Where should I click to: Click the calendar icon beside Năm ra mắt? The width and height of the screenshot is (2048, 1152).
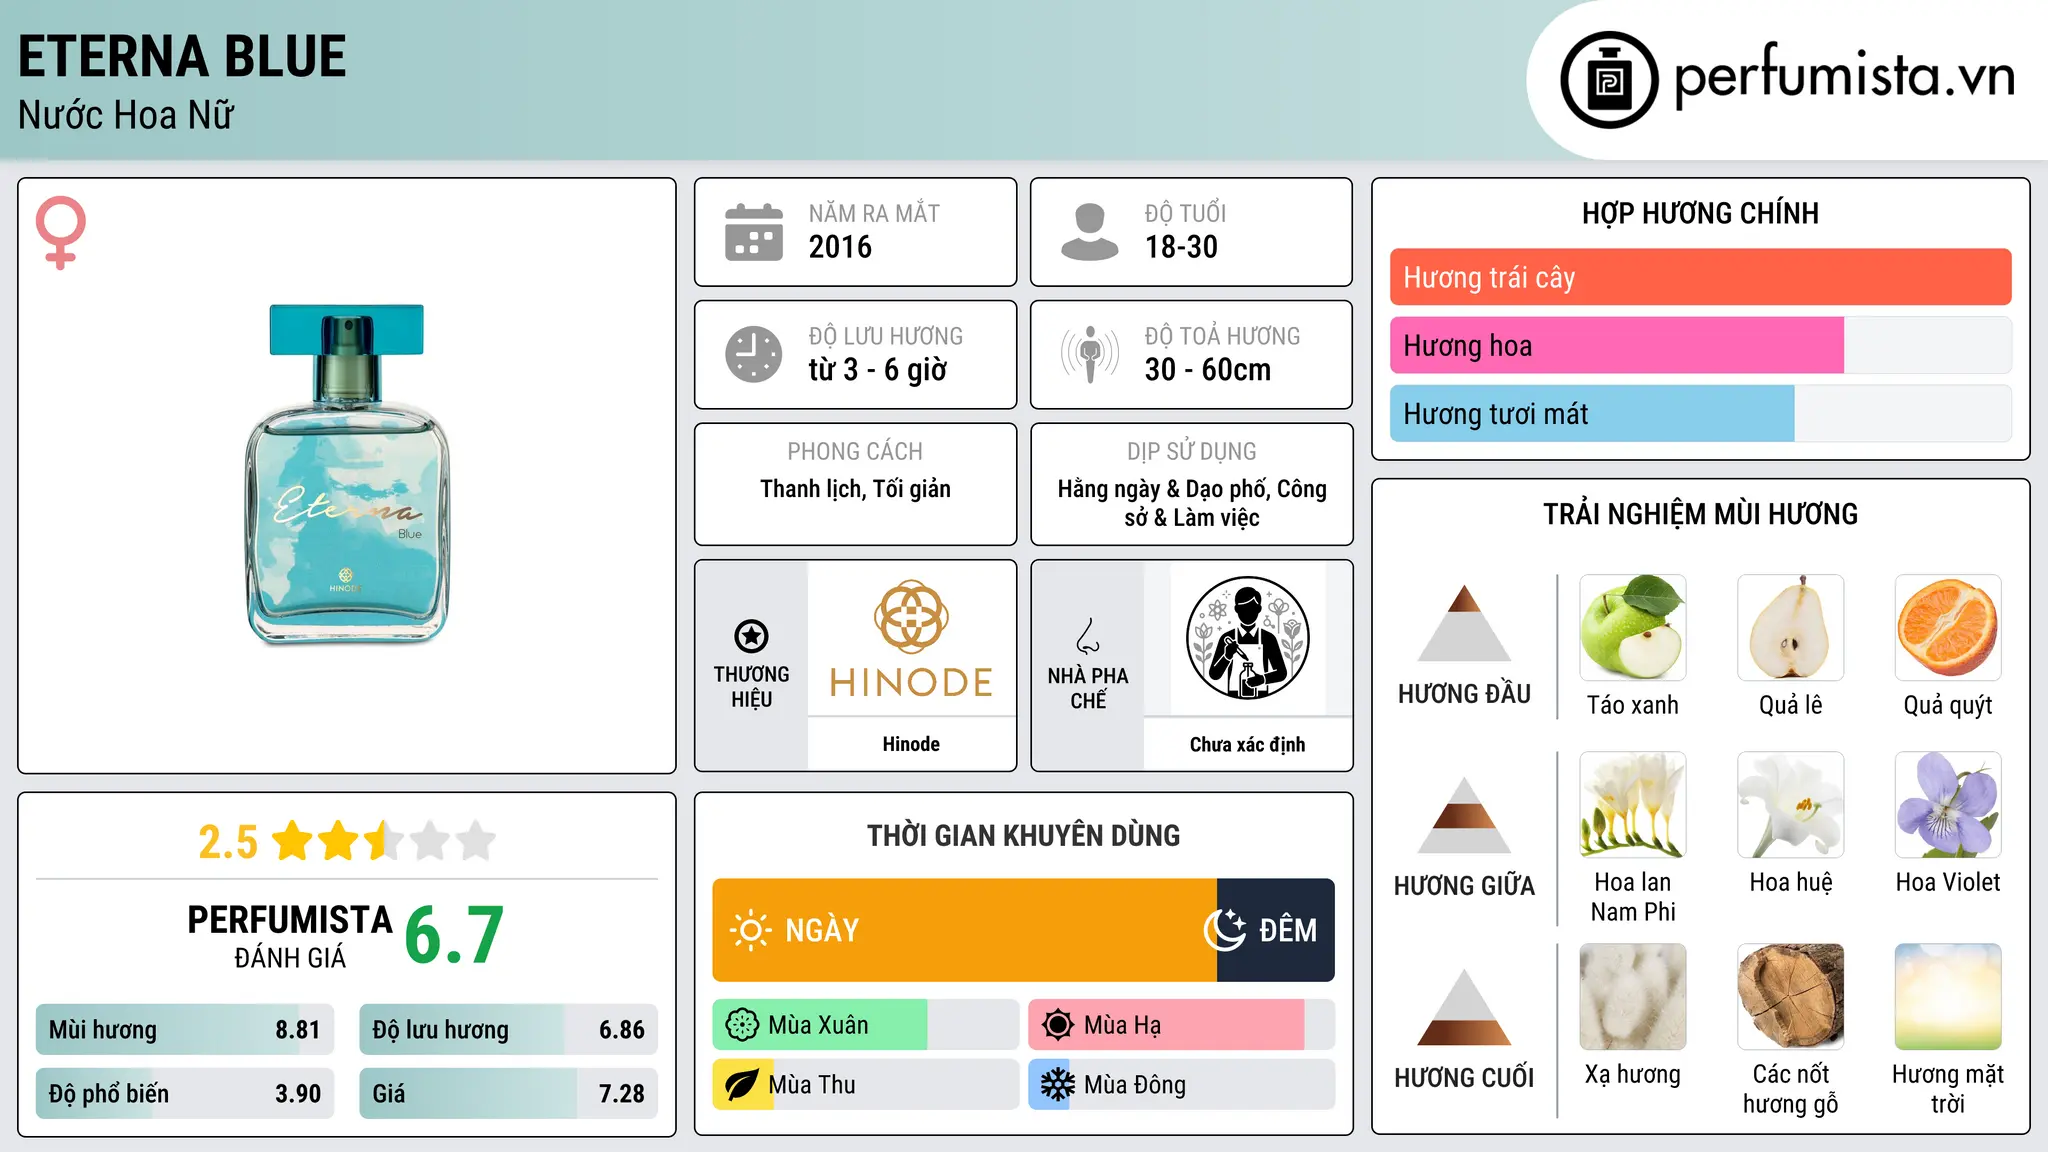pos(754,232)
